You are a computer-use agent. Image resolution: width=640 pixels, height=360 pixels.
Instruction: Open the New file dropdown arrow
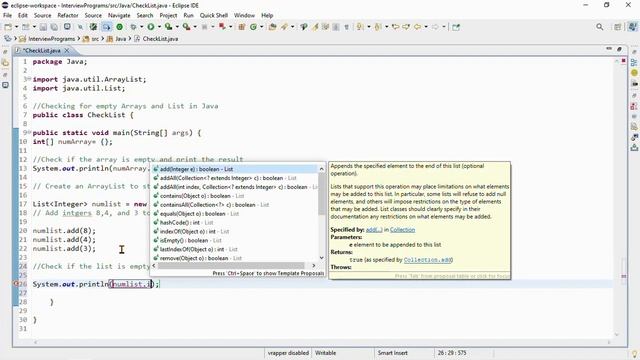16,27
